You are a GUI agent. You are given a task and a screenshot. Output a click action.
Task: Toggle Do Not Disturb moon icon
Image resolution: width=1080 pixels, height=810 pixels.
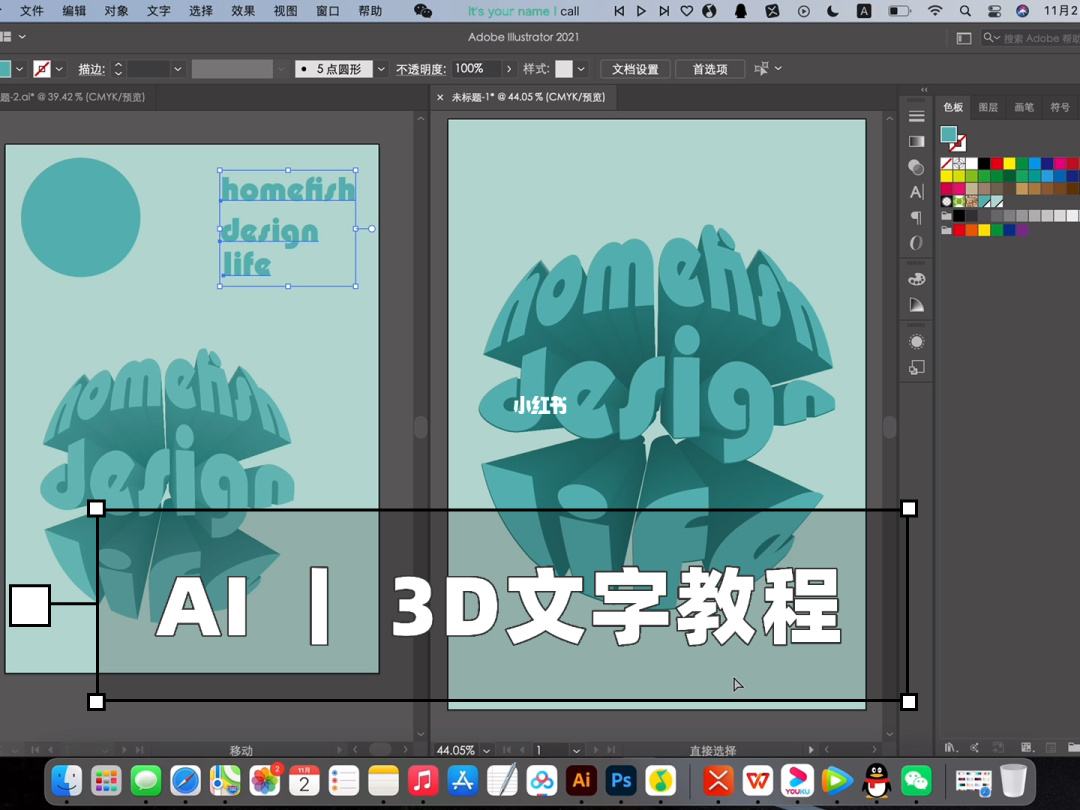[833, 11]
